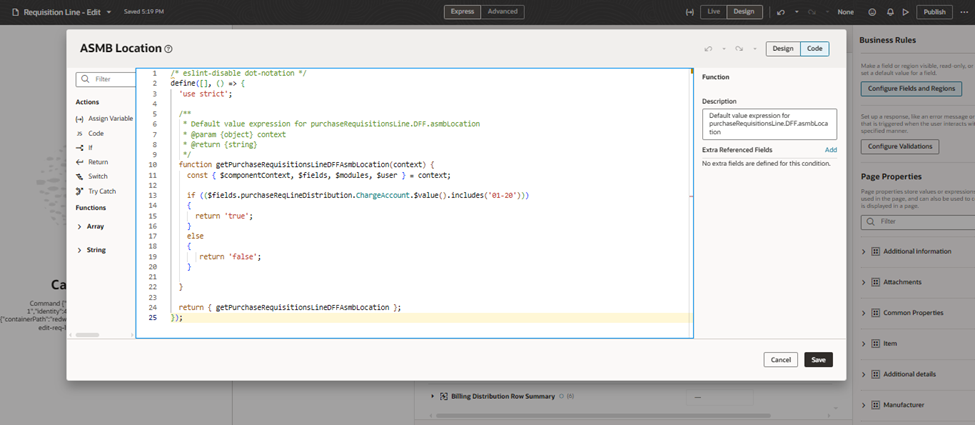Click the page document icon beside Requisition Line
This screenshot has height=425, width=975.
tap(16, 12)
